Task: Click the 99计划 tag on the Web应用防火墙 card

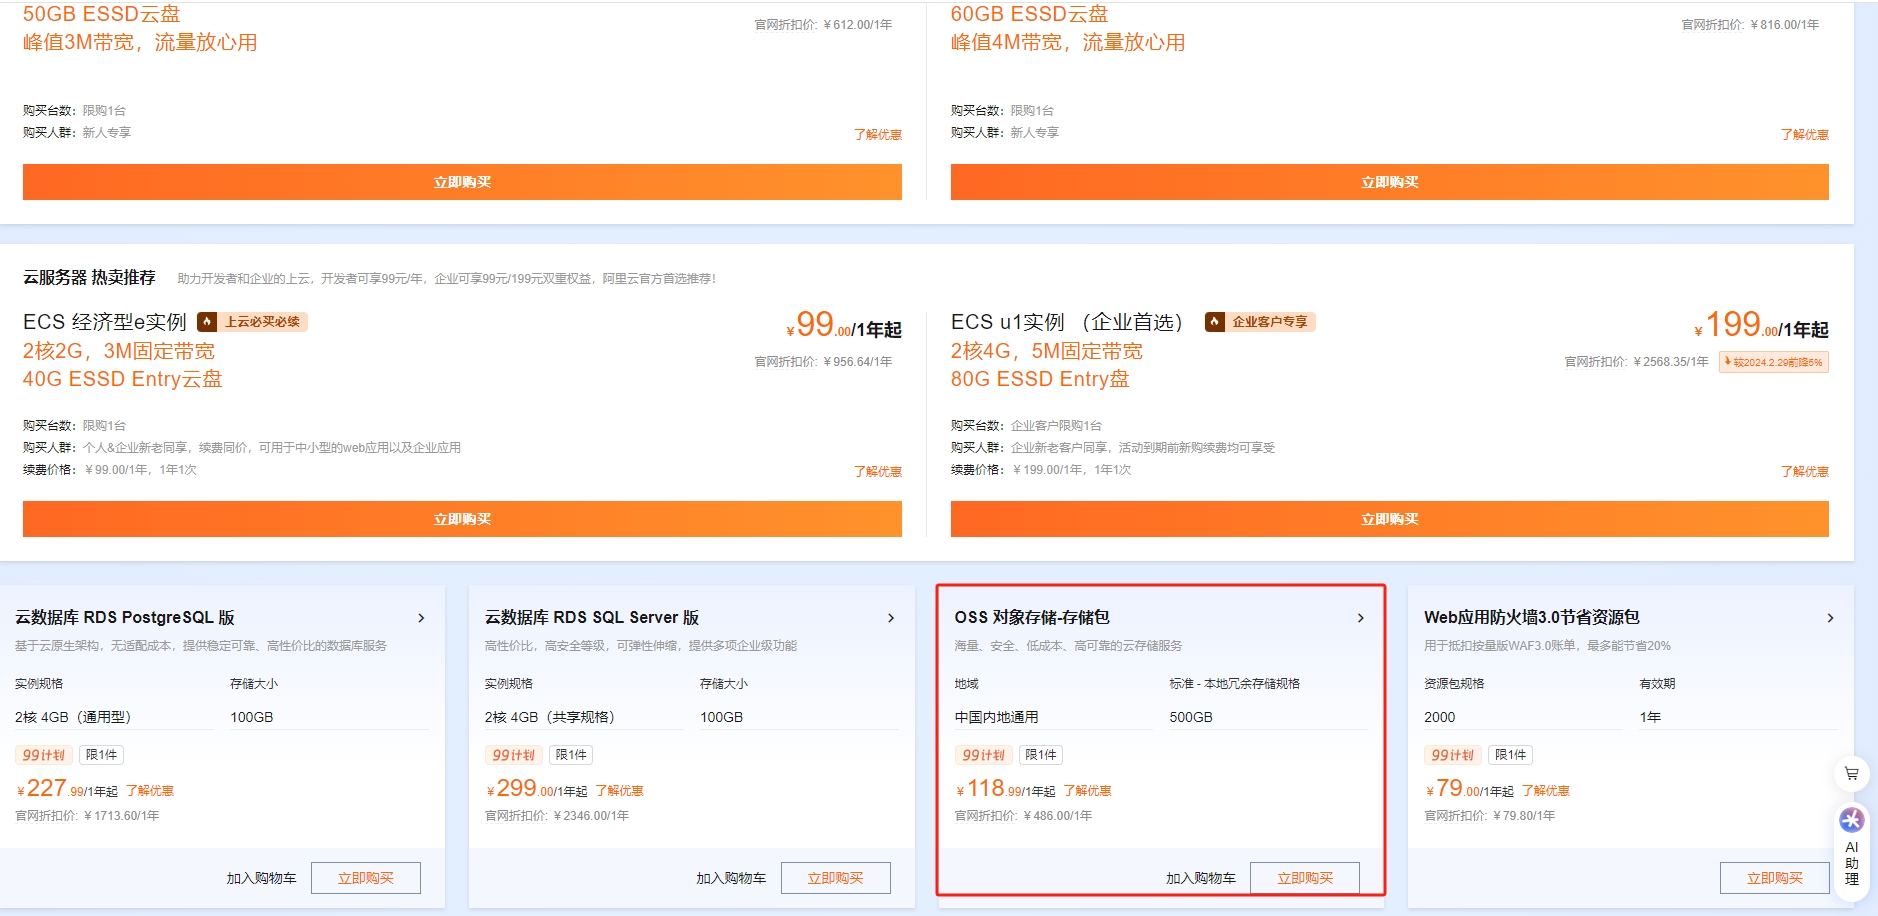Action: pos(1453,755)
